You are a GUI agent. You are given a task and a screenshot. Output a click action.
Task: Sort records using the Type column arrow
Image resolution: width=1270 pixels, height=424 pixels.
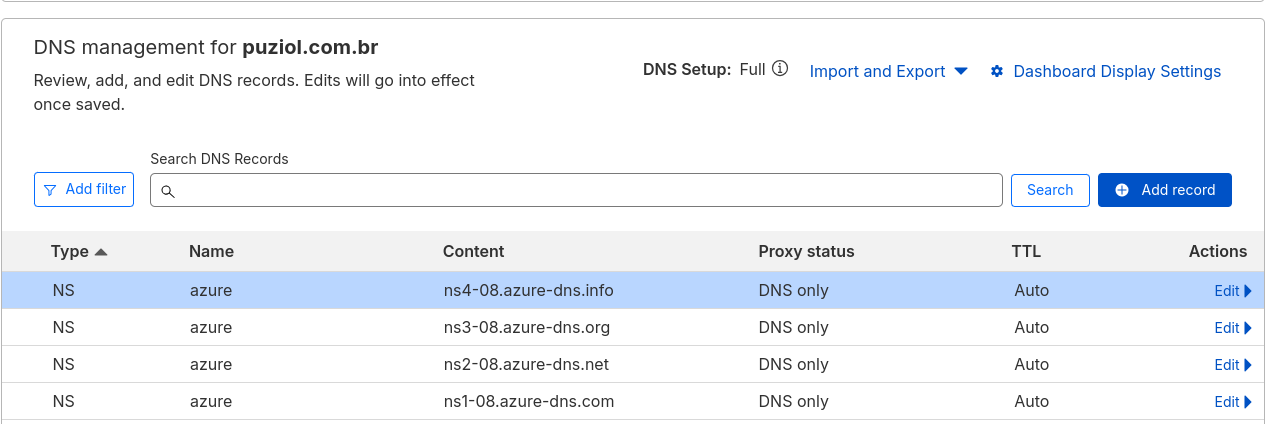point(100,252)
